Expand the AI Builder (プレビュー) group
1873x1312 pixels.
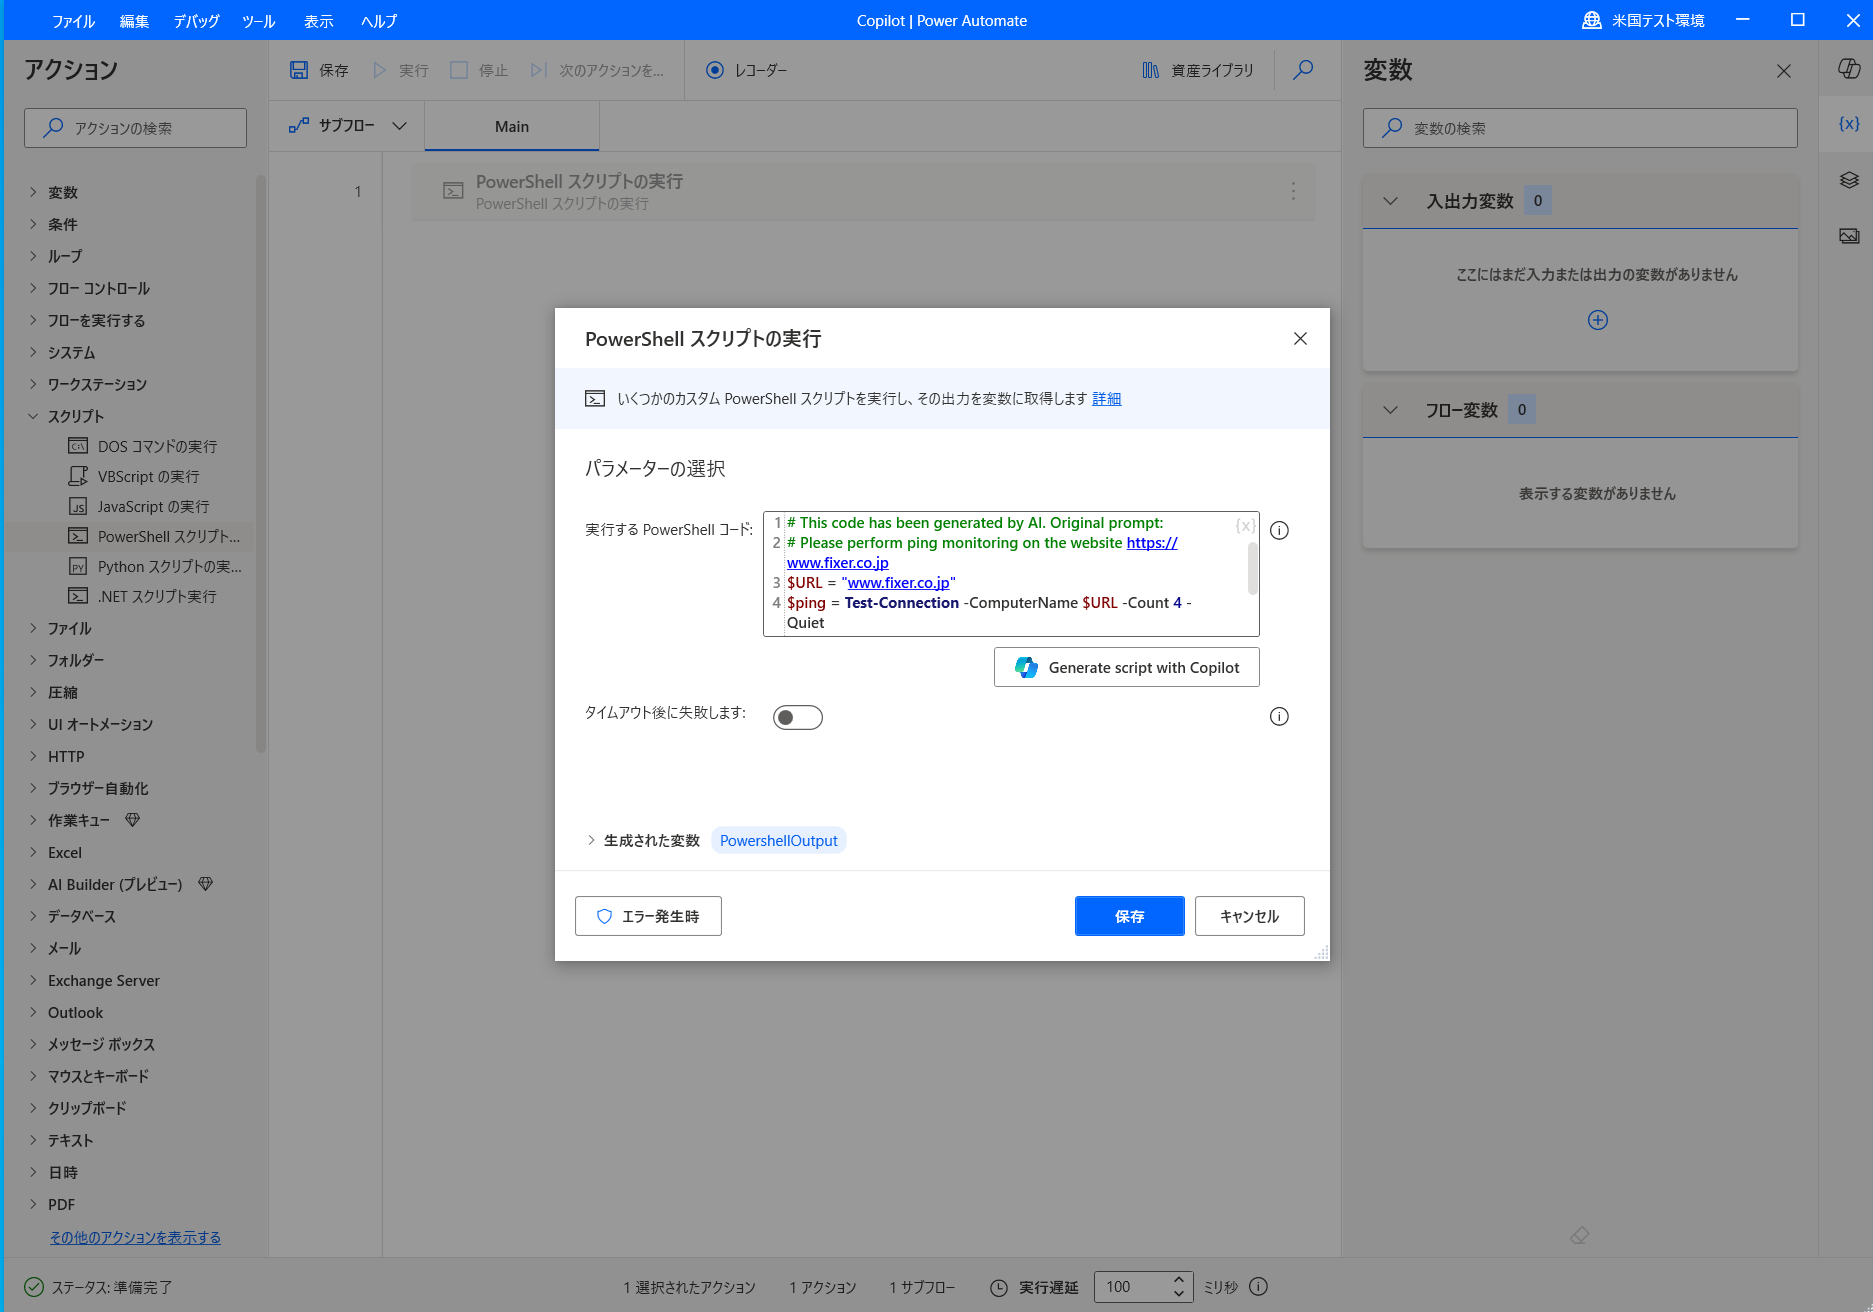click(33, 884)
